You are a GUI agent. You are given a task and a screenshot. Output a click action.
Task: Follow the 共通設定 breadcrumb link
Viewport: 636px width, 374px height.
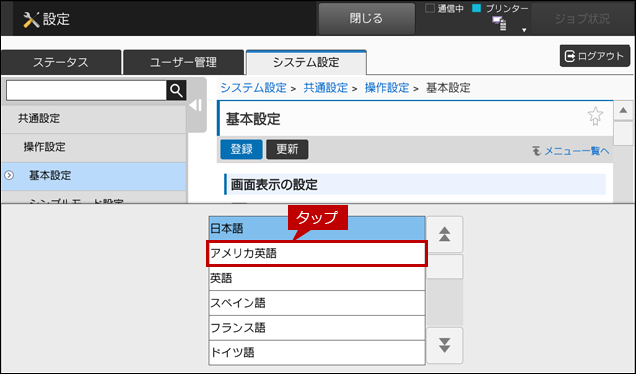326,88
